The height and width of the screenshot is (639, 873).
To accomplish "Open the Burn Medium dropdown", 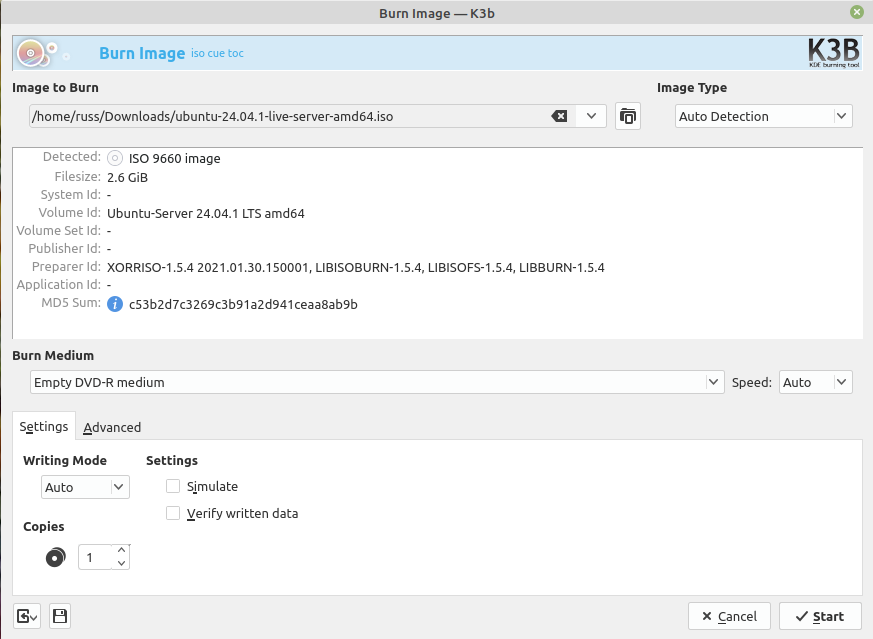I will point(377,382).
